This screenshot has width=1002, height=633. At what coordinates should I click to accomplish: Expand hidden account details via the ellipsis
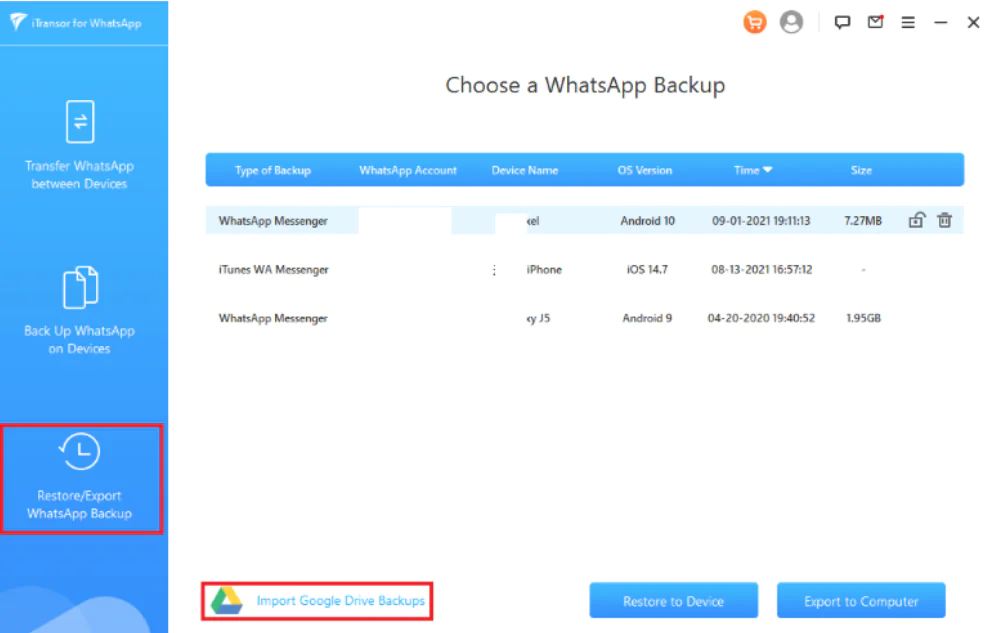click(493, 269)
